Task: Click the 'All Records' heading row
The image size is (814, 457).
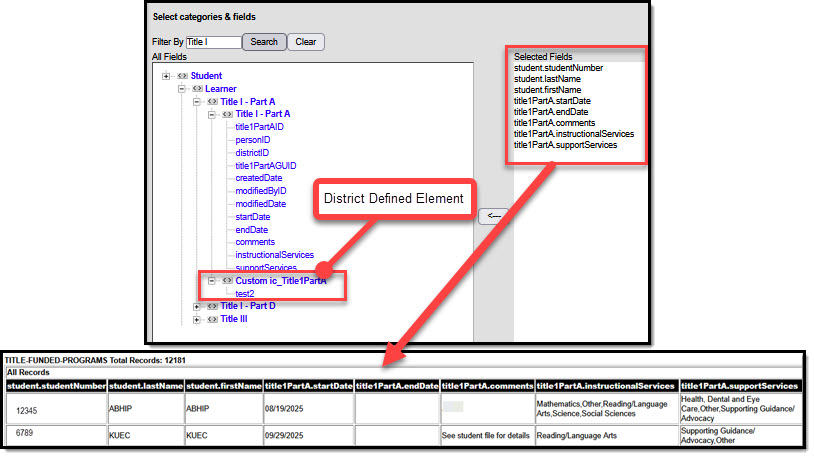Action: tap(404, 372)
